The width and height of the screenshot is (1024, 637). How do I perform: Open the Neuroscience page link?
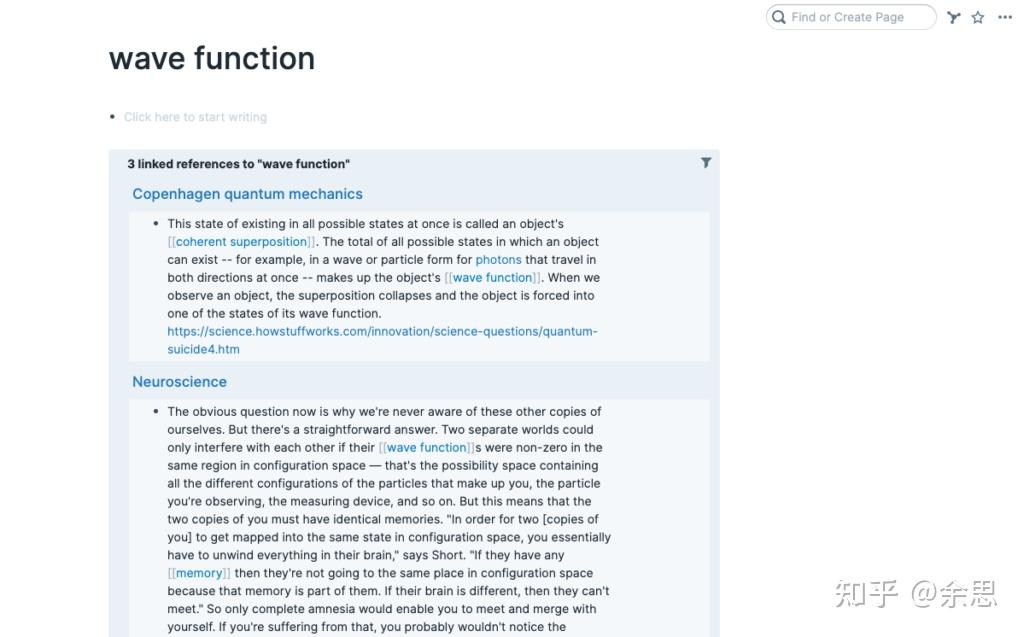click(x=179, y=382)
